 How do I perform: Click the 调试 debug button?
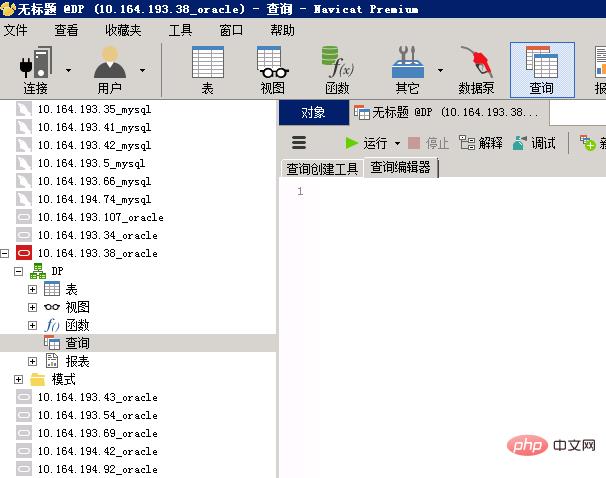535,143
